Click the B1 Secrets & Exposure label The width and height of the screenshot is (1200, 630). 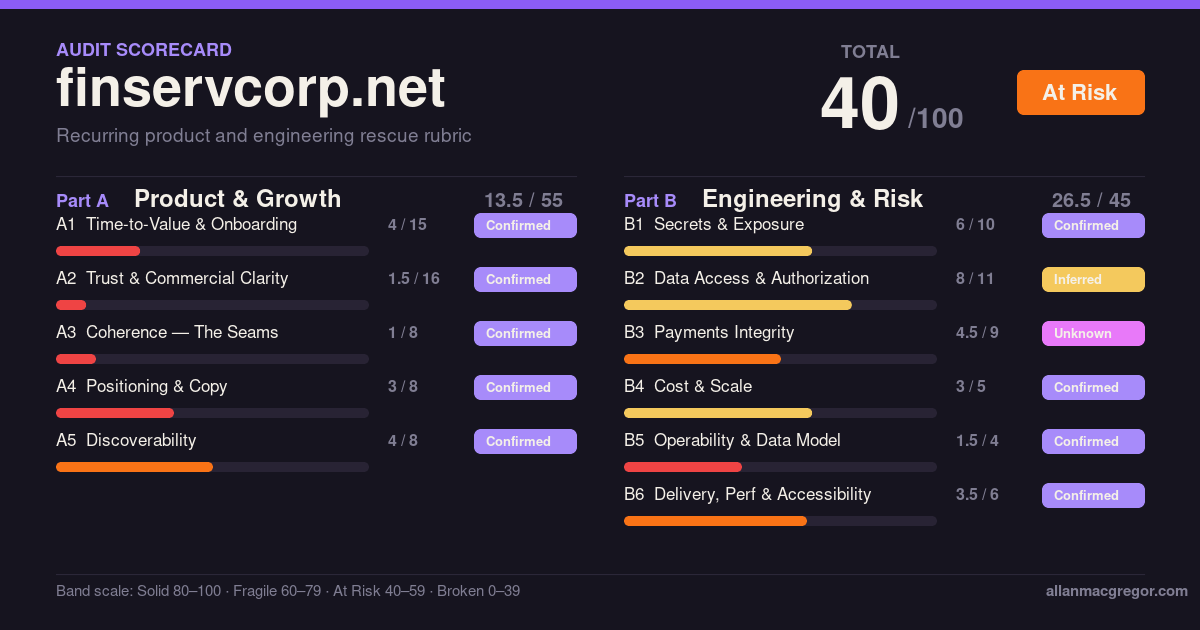pos(714,224)
